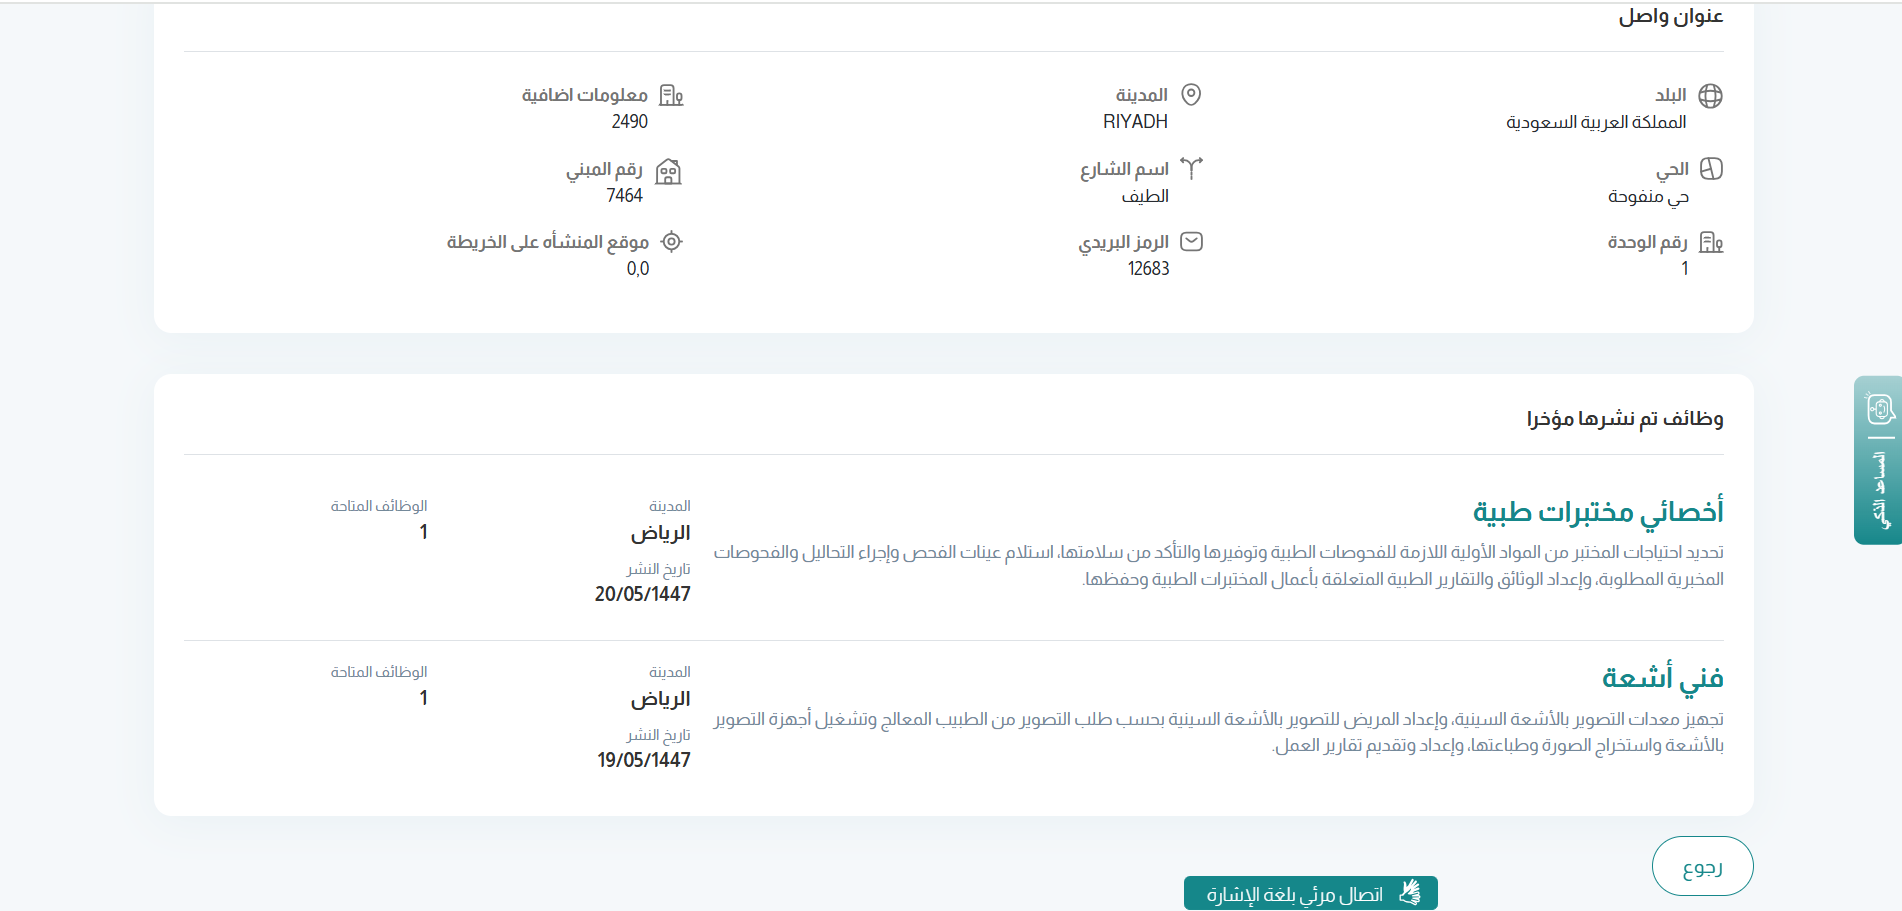This screenshot has width=1902, height=911.
Task: Click the location pin icon beside المدينة
Action: tap(1190, 95)
